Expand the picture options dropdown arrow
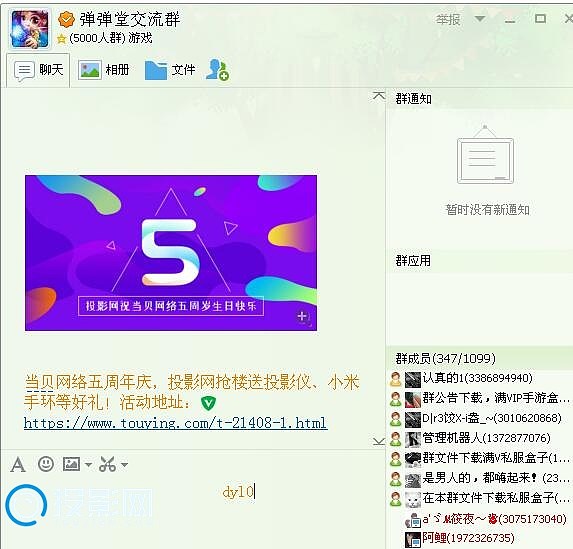 tap(88, 465)
